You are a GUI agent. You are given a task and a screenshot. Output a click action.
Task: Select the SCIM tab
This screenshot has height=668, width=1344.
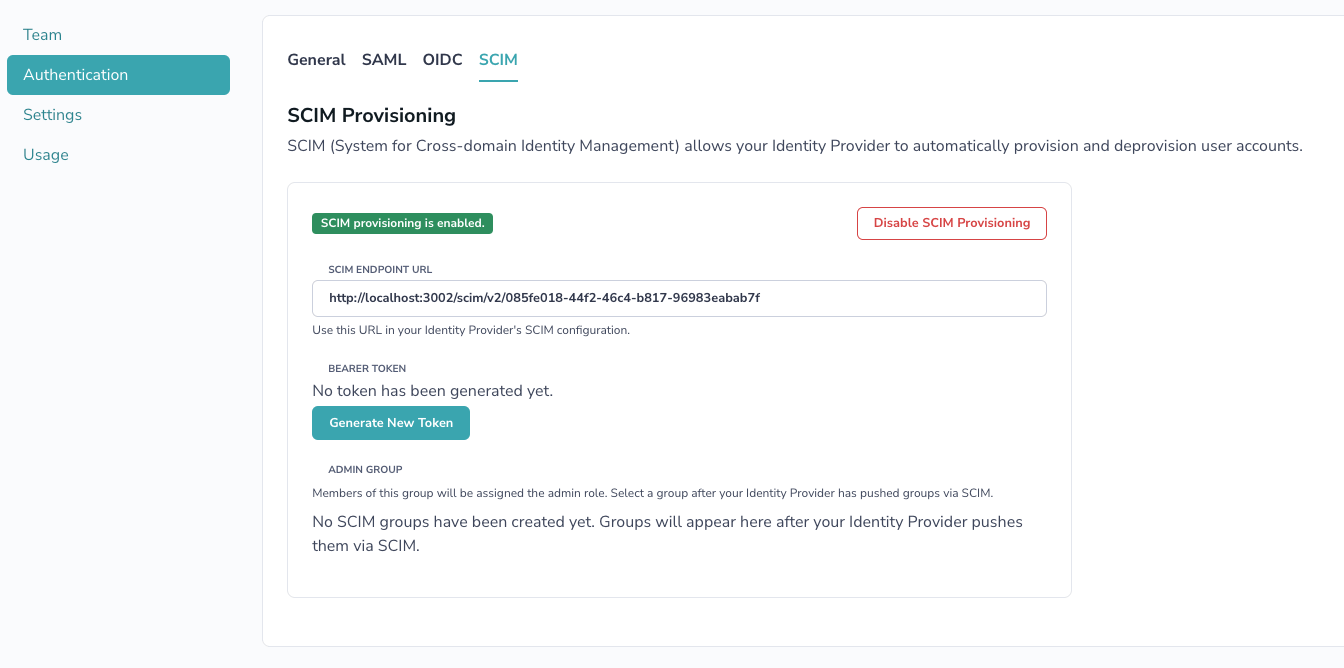(498, 59)
